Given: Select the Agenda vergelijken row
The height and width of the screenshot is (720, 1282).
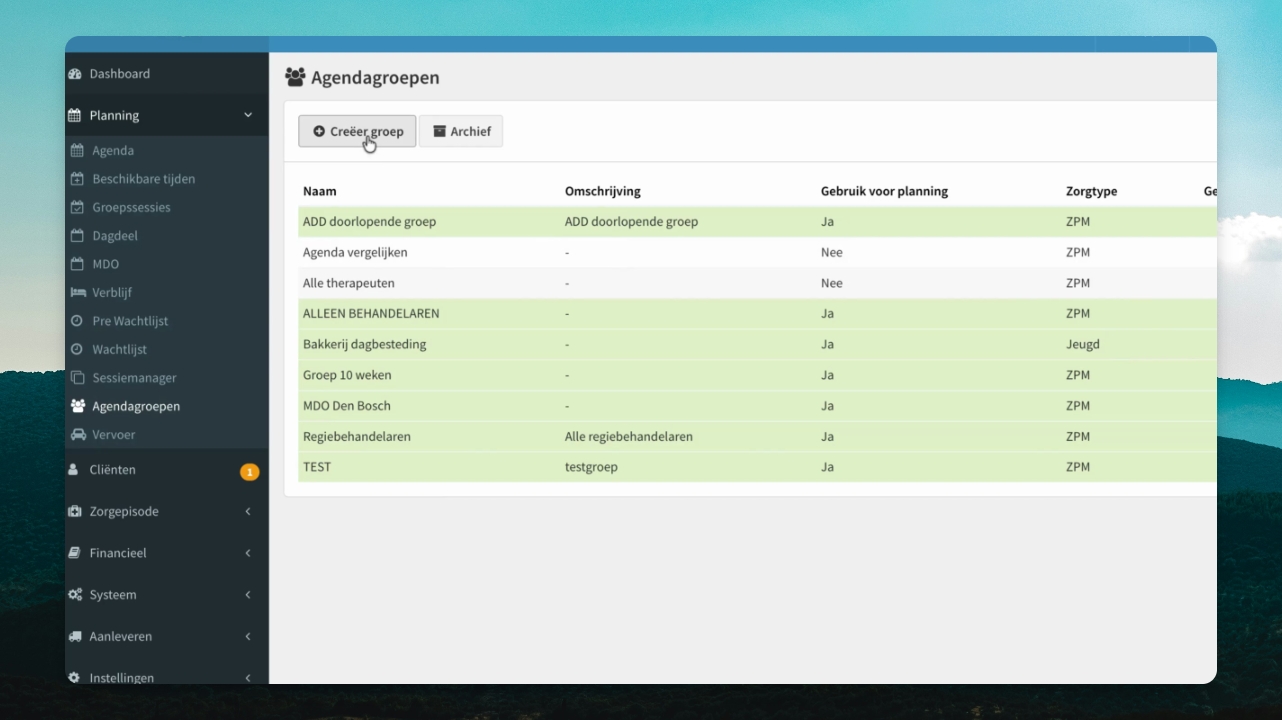Looking at the screenshot, I should (757, 253).
